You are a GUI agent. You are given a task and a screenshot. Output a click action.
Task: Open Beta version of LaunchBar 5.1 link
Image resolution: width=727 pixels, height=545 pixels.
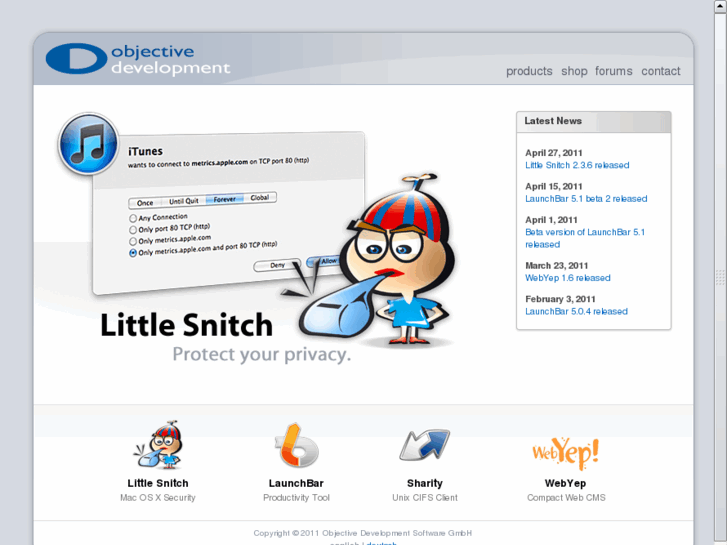(x=585, y=238)
